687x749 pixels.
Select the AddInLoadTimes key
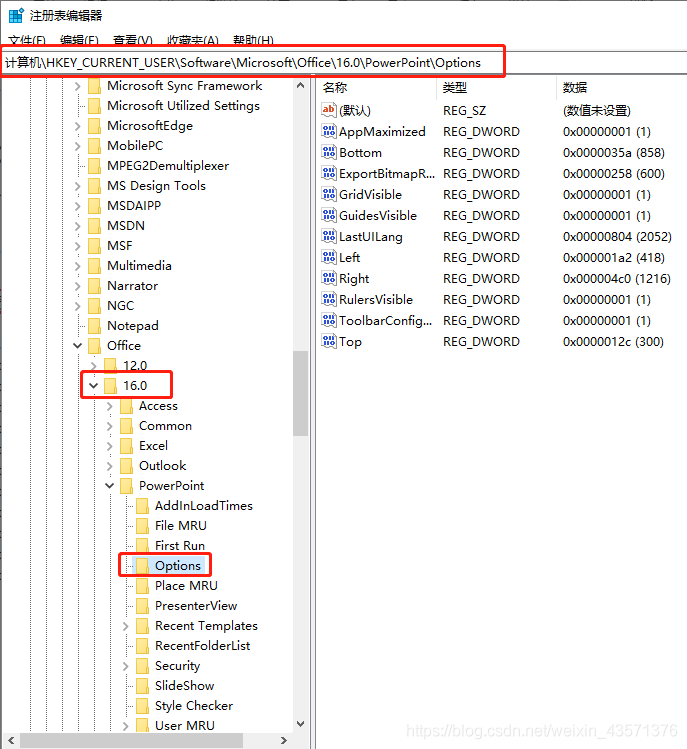point(204,505)
